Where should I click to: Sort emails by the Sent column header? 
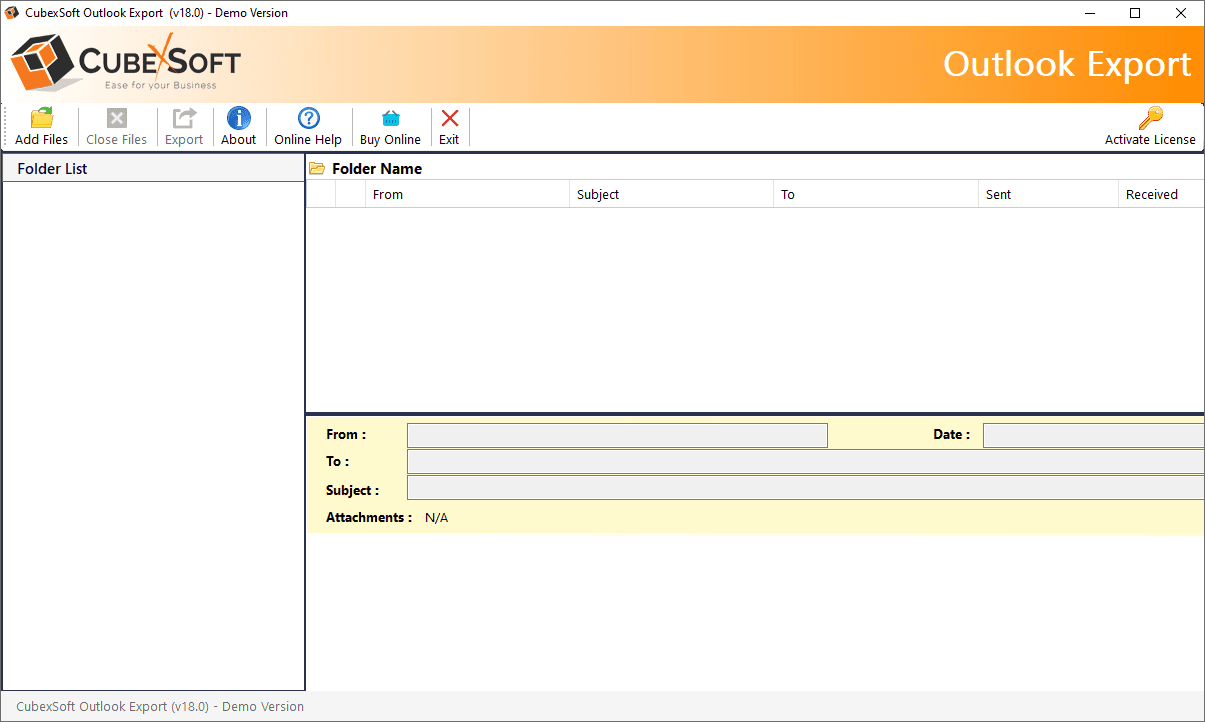[1048, 194]
